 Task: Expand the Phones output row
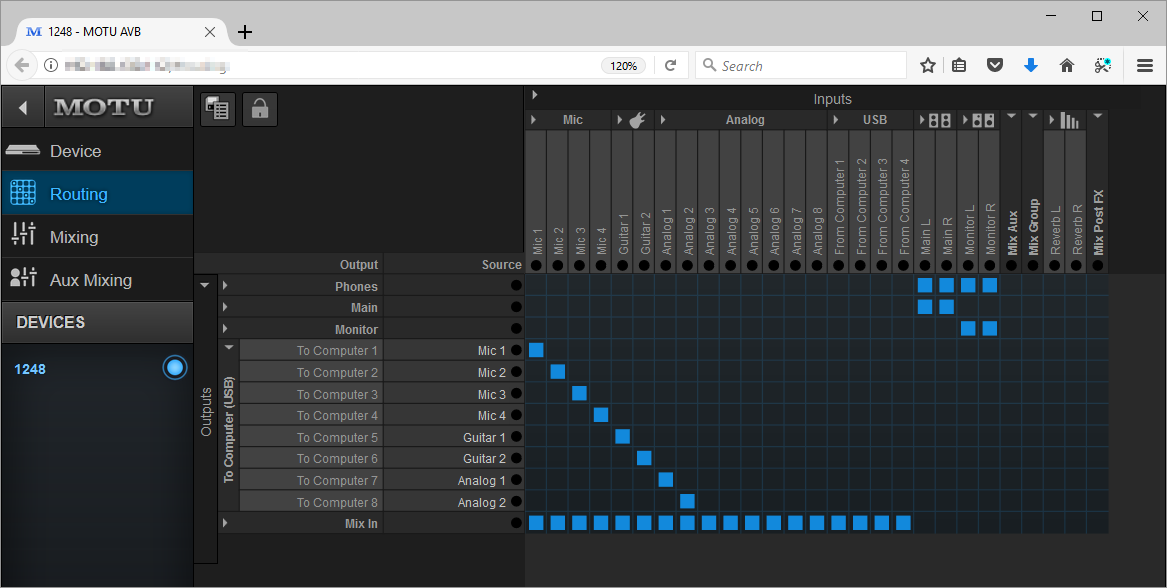click(x=225, y=285)
